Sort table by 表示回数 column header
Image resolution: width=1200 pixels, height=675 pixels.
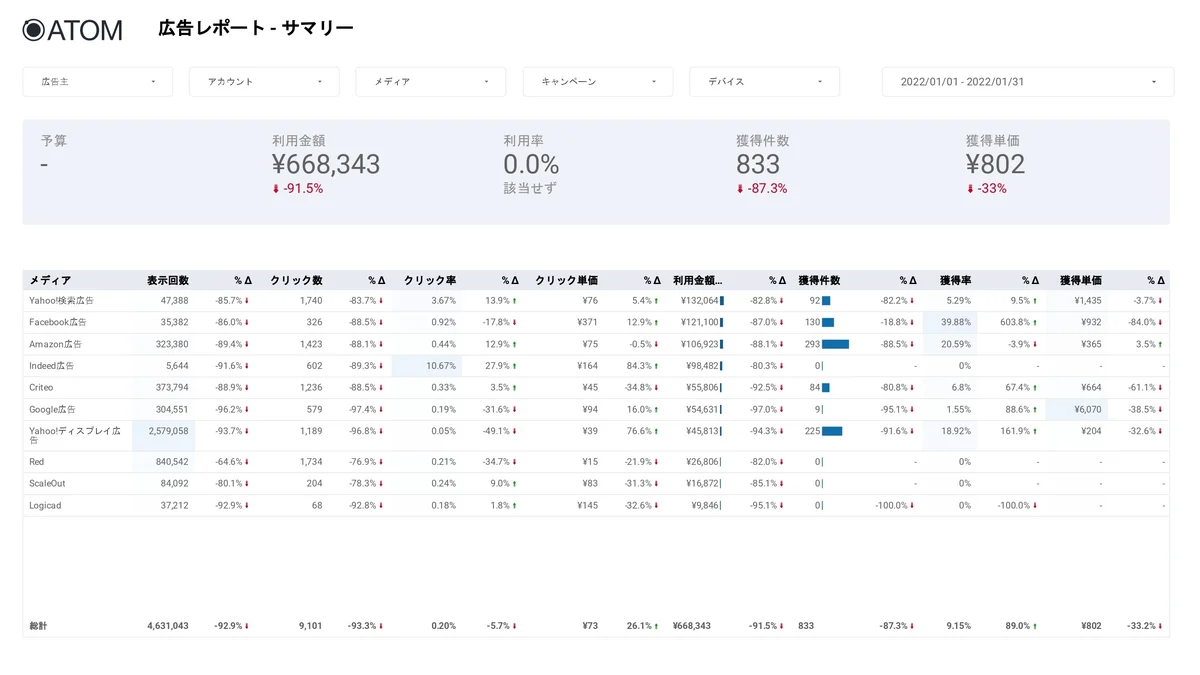click(167, 281)
